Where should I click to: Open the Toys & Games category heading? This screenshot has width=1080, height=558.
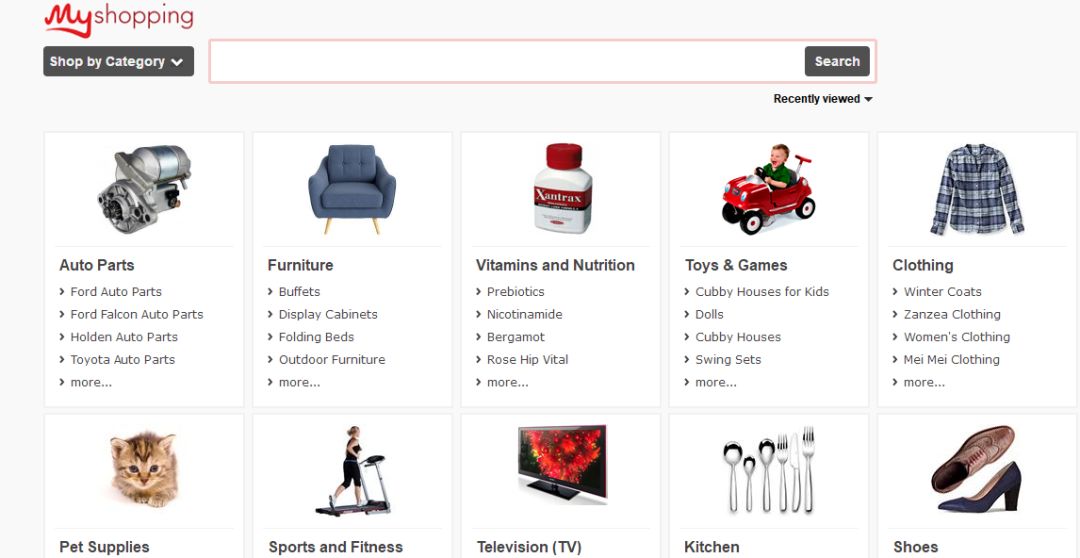736,265
